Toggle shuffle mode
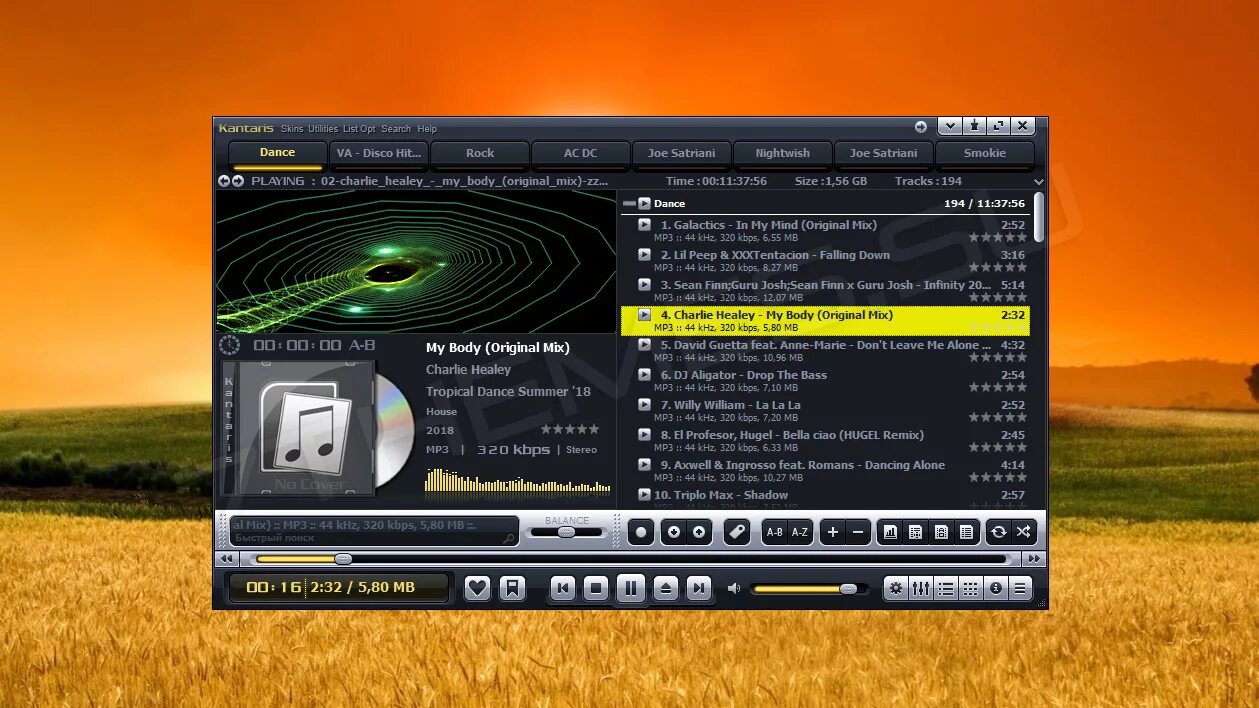The image size is (1259, 708). (x=1023, y=532)
